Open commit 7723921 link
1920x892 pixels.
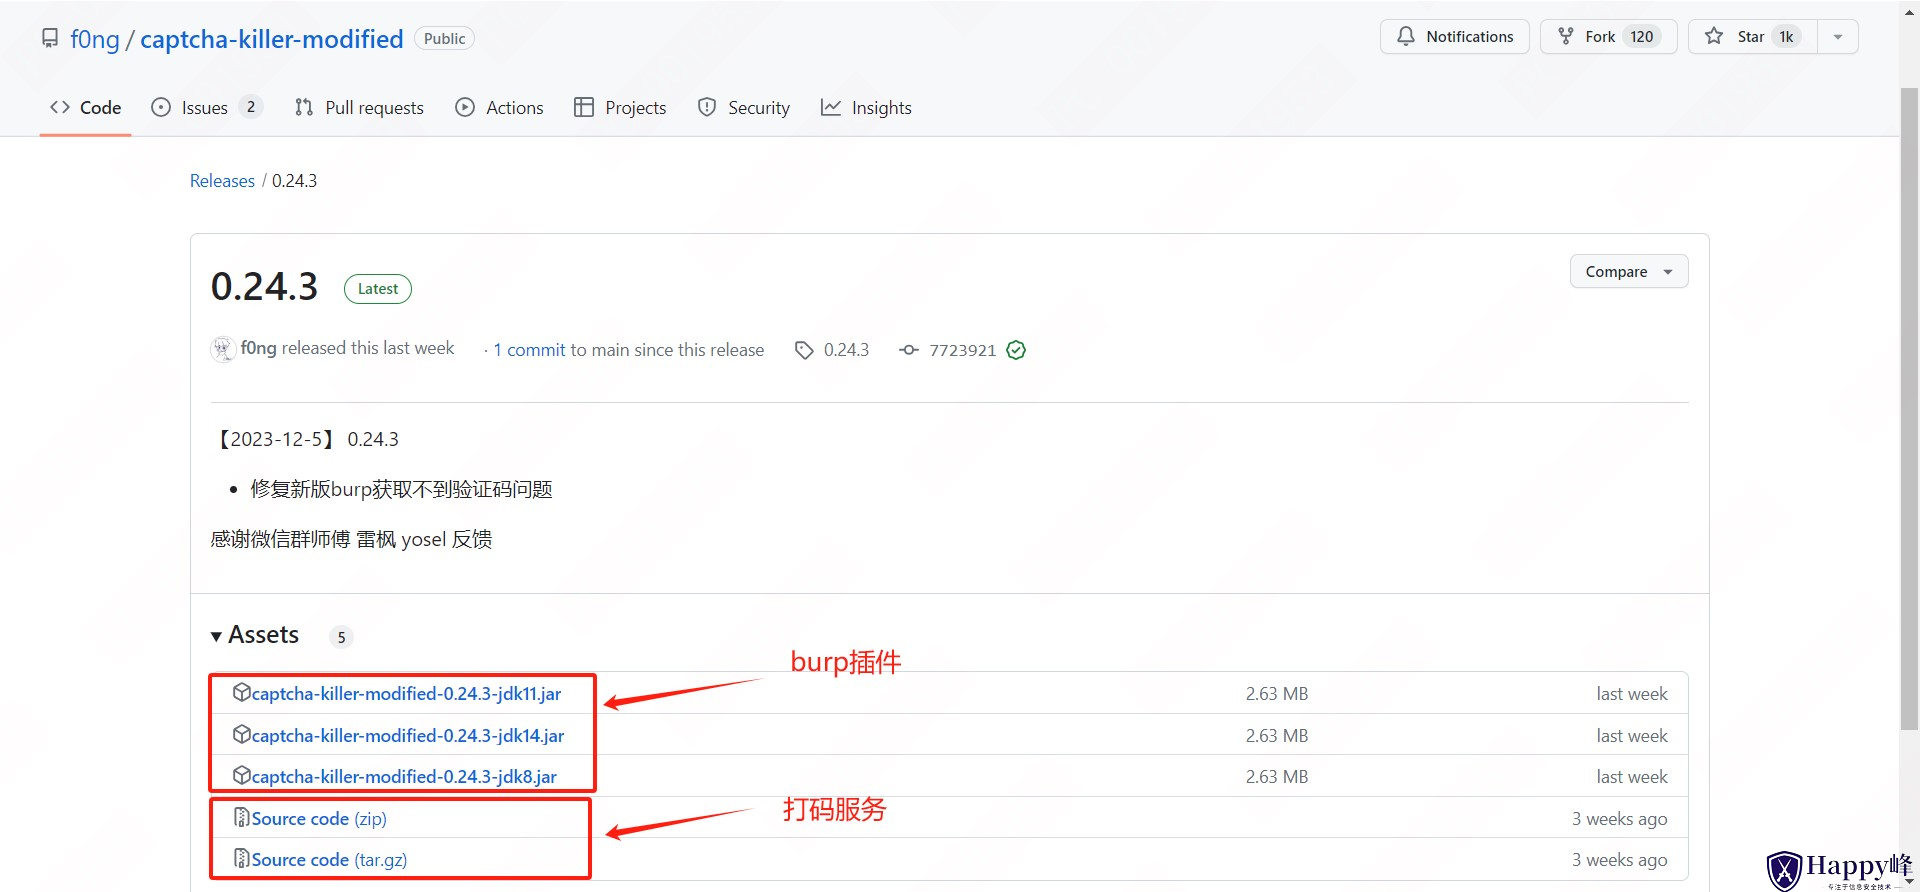962,350
